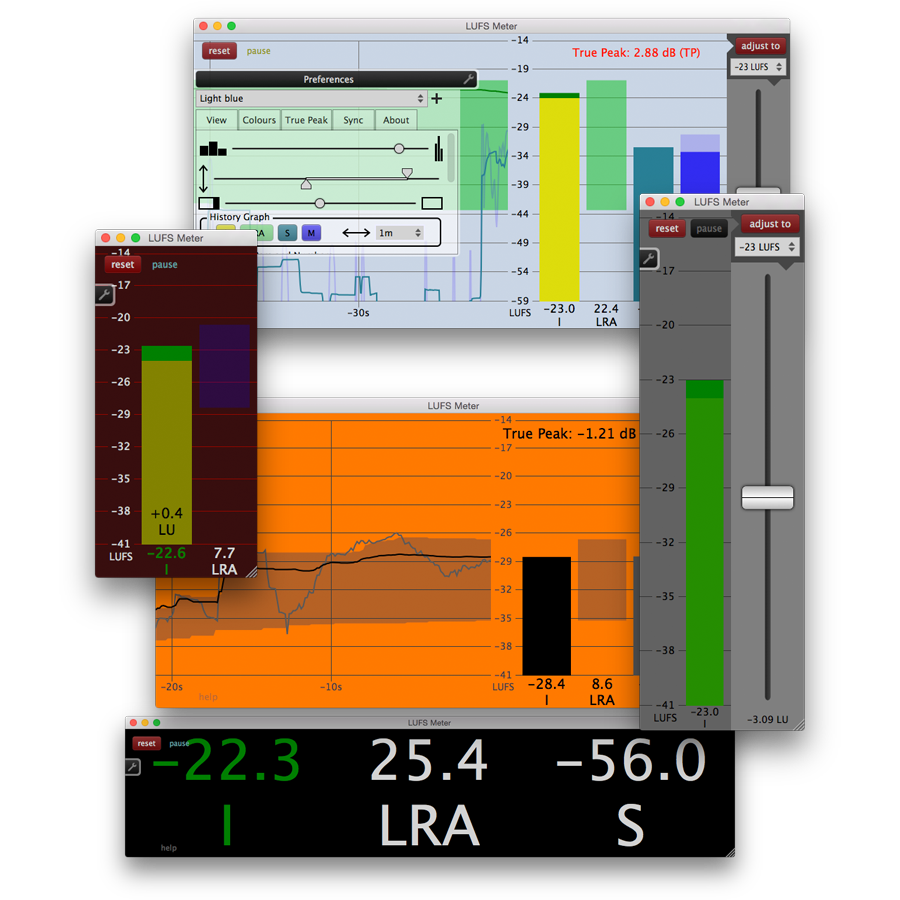Open the -23 LUFS dropdown in the grey window
The width and height of the screenshot is (900, 900).
click(x=767, y=247)
